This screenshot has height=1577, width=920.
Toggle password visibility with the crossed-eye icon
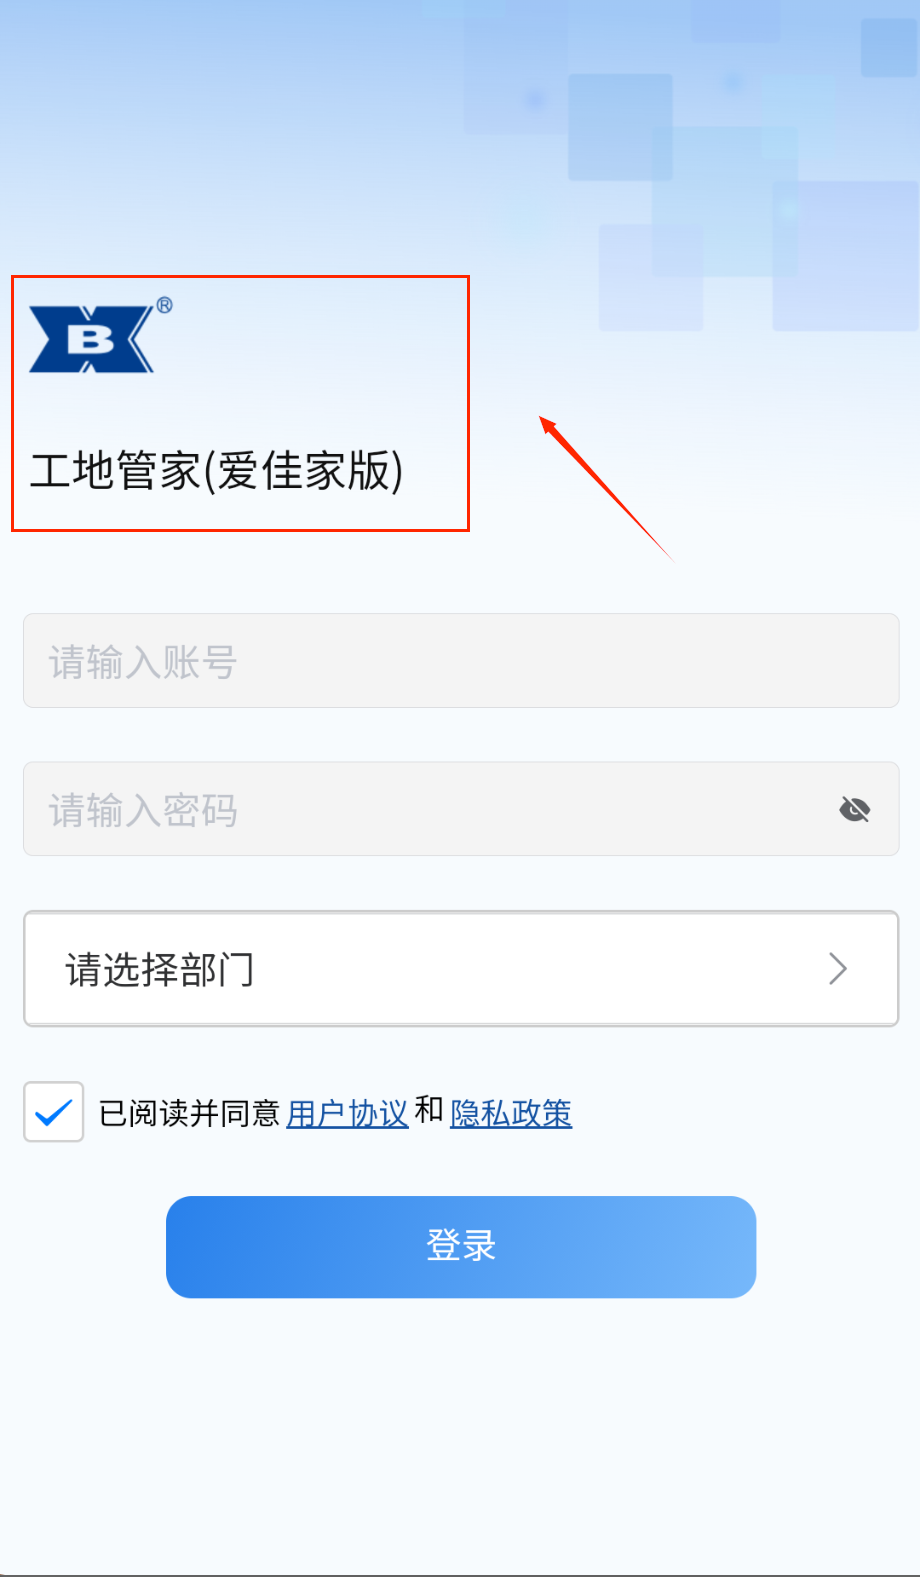(855, 809)
